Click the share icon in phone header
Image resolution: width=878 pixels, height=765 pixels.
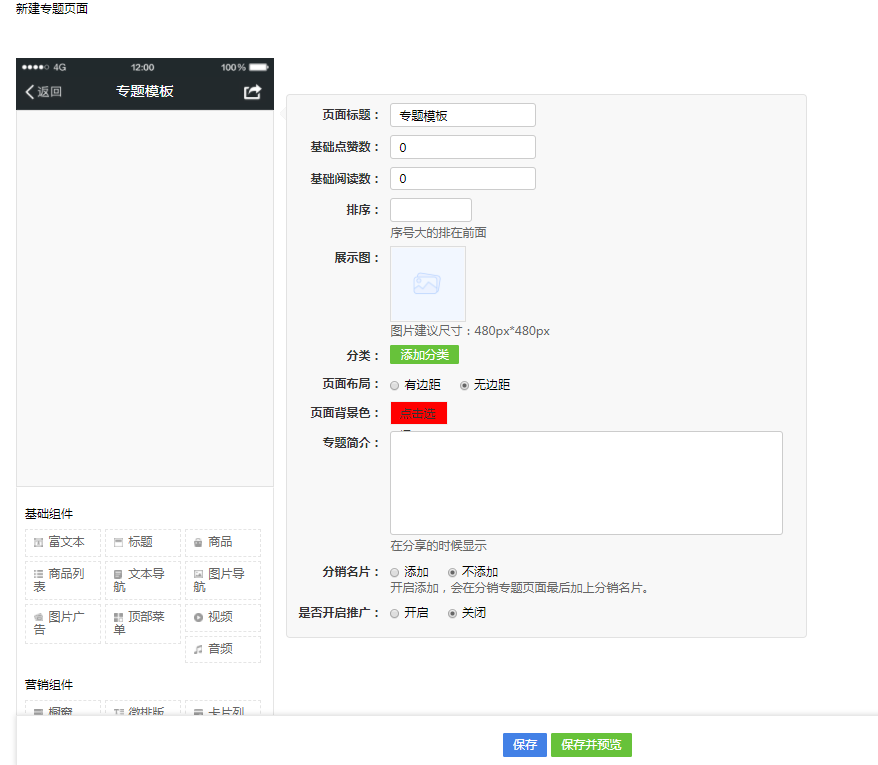(x=252, y=92)
